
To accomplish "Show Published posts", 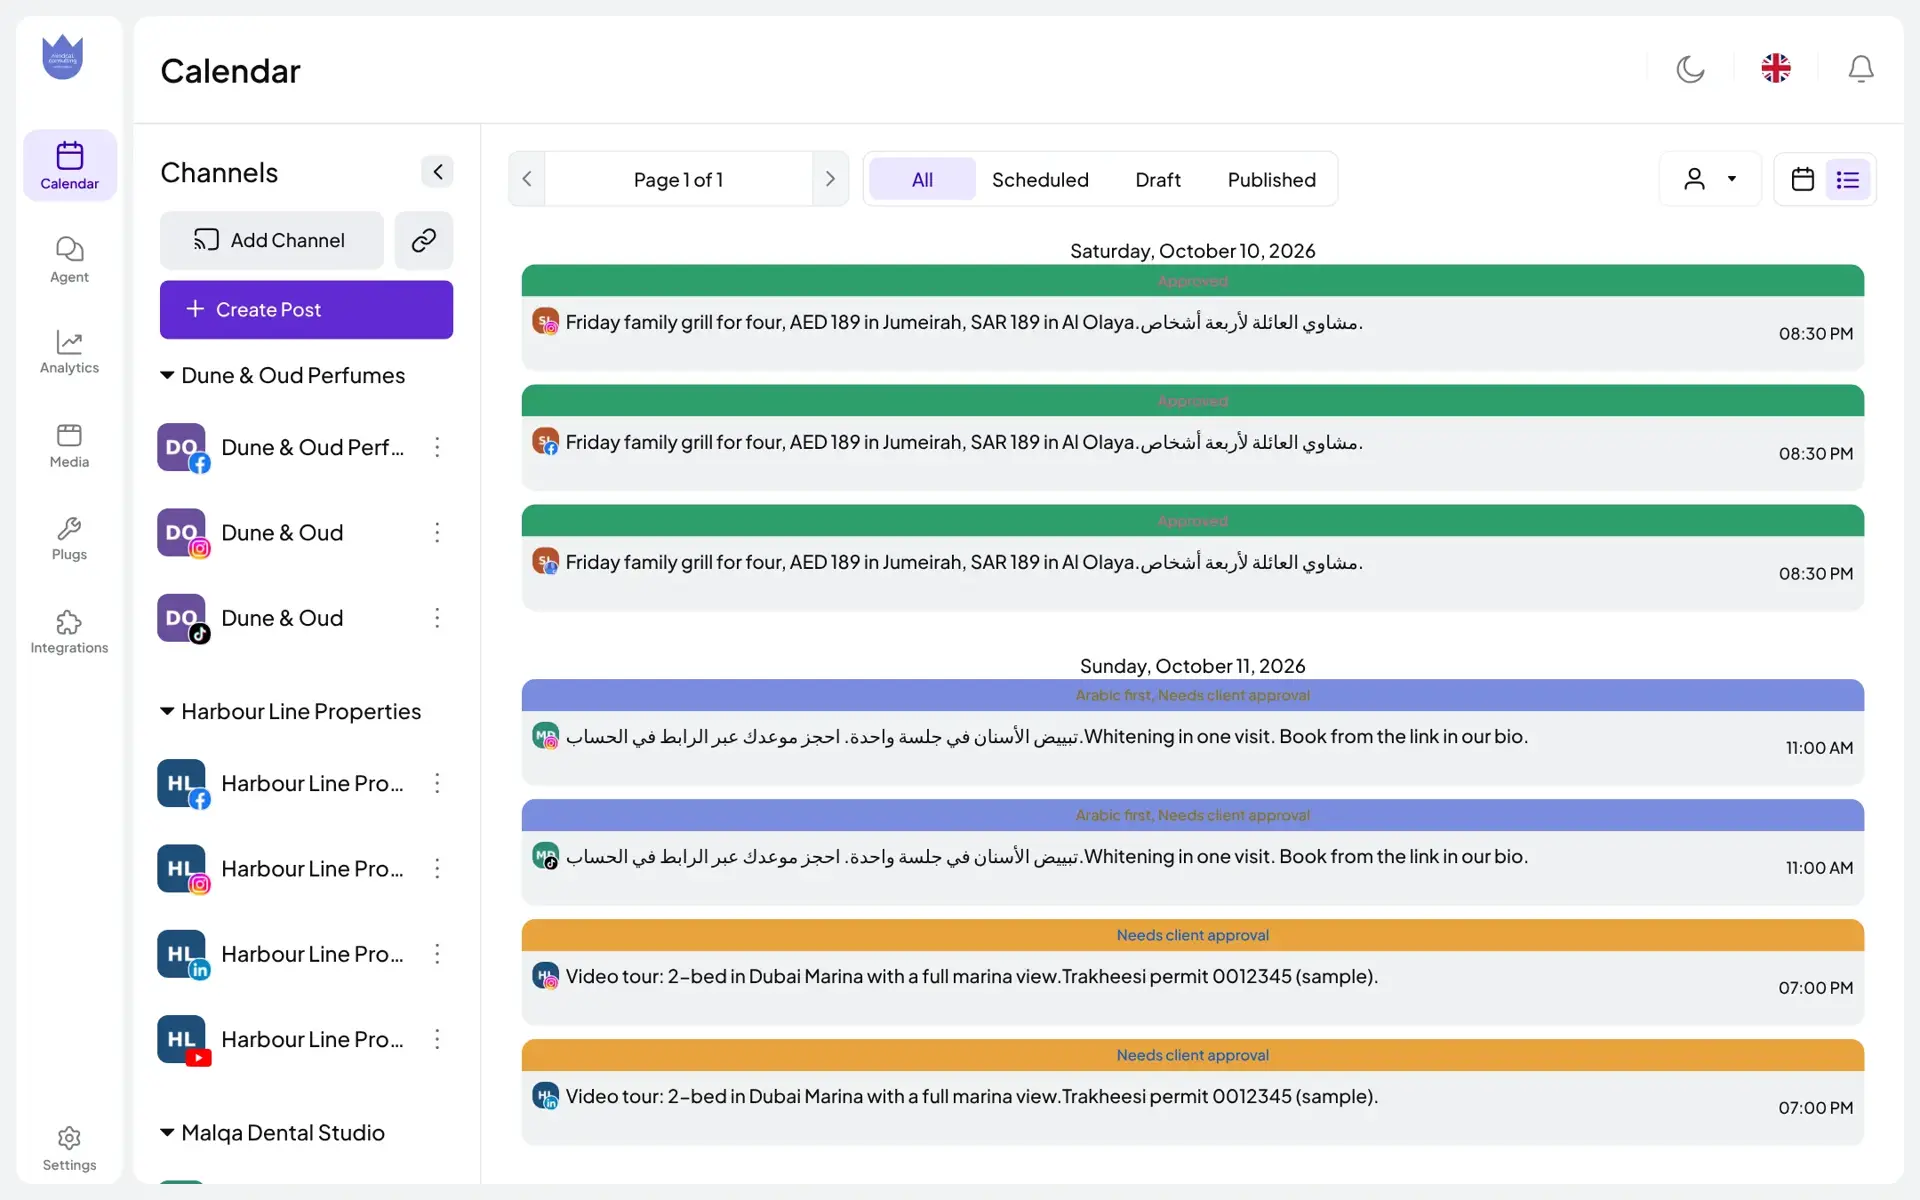I will tap(1271, 179).
